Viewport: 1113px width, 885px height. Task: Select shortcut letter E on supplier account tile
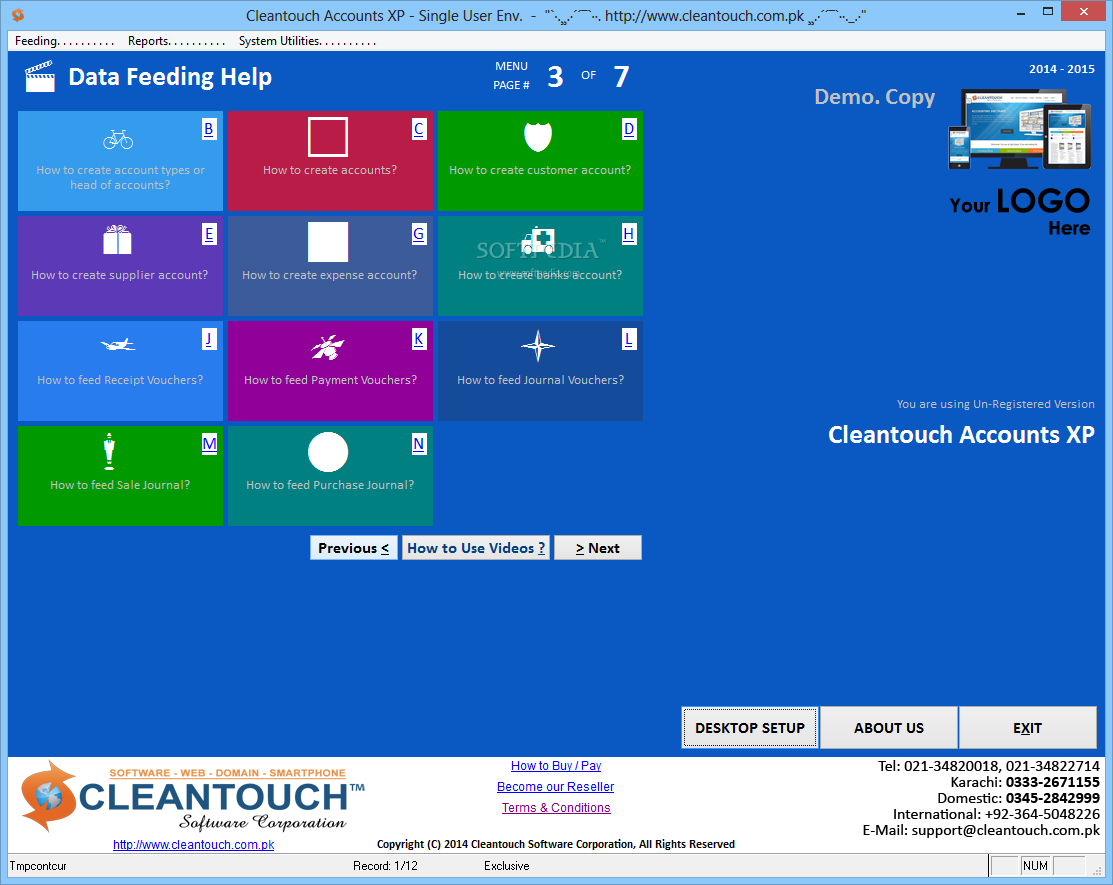209,234
